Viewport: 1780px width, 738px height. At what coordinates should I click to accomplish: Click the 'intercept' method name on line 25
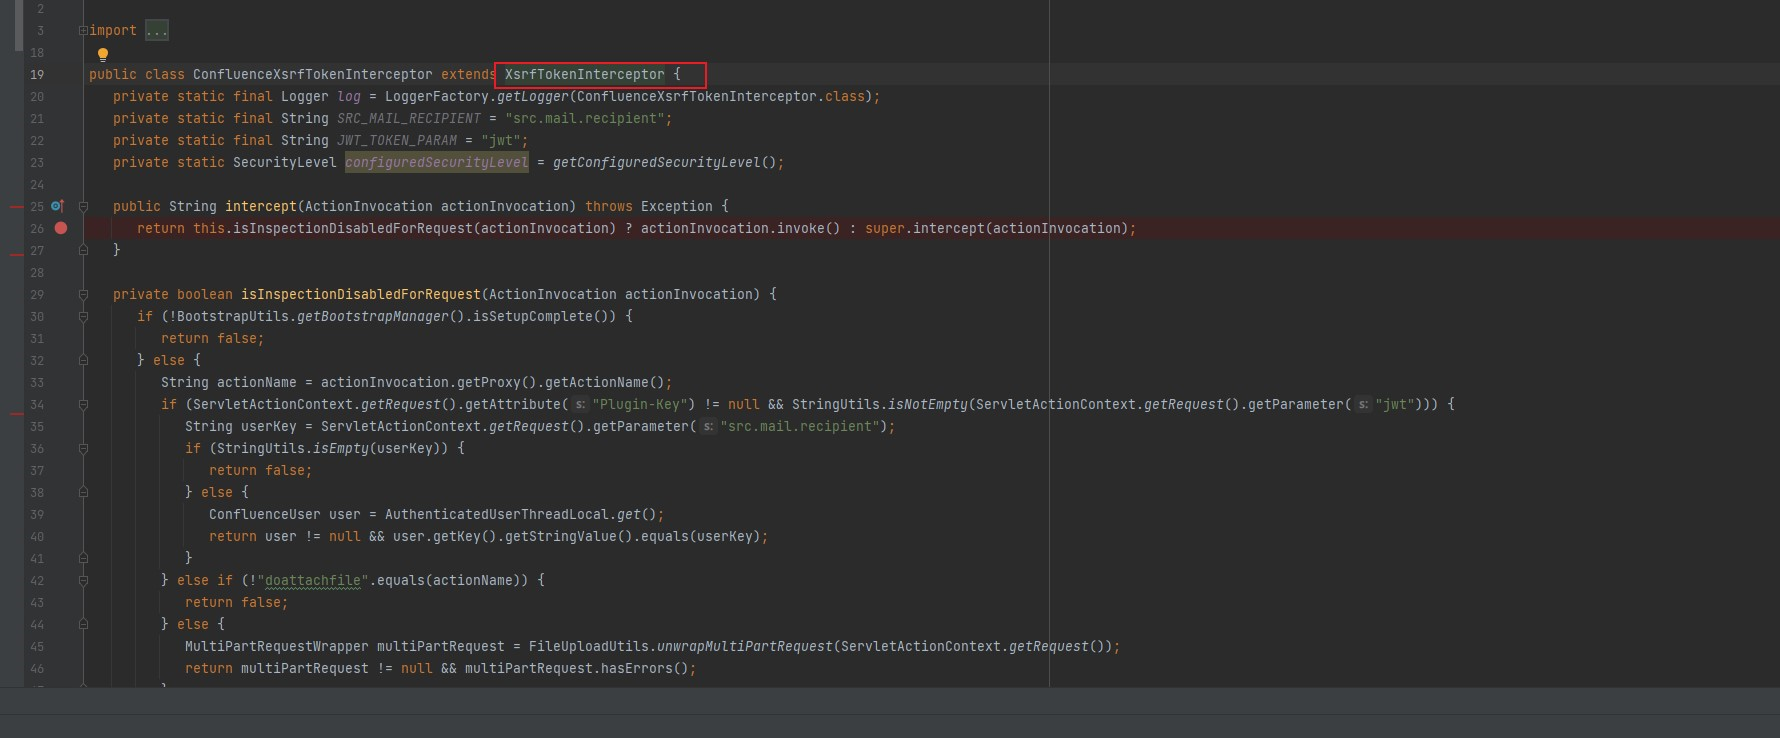[x=261, y=206]
